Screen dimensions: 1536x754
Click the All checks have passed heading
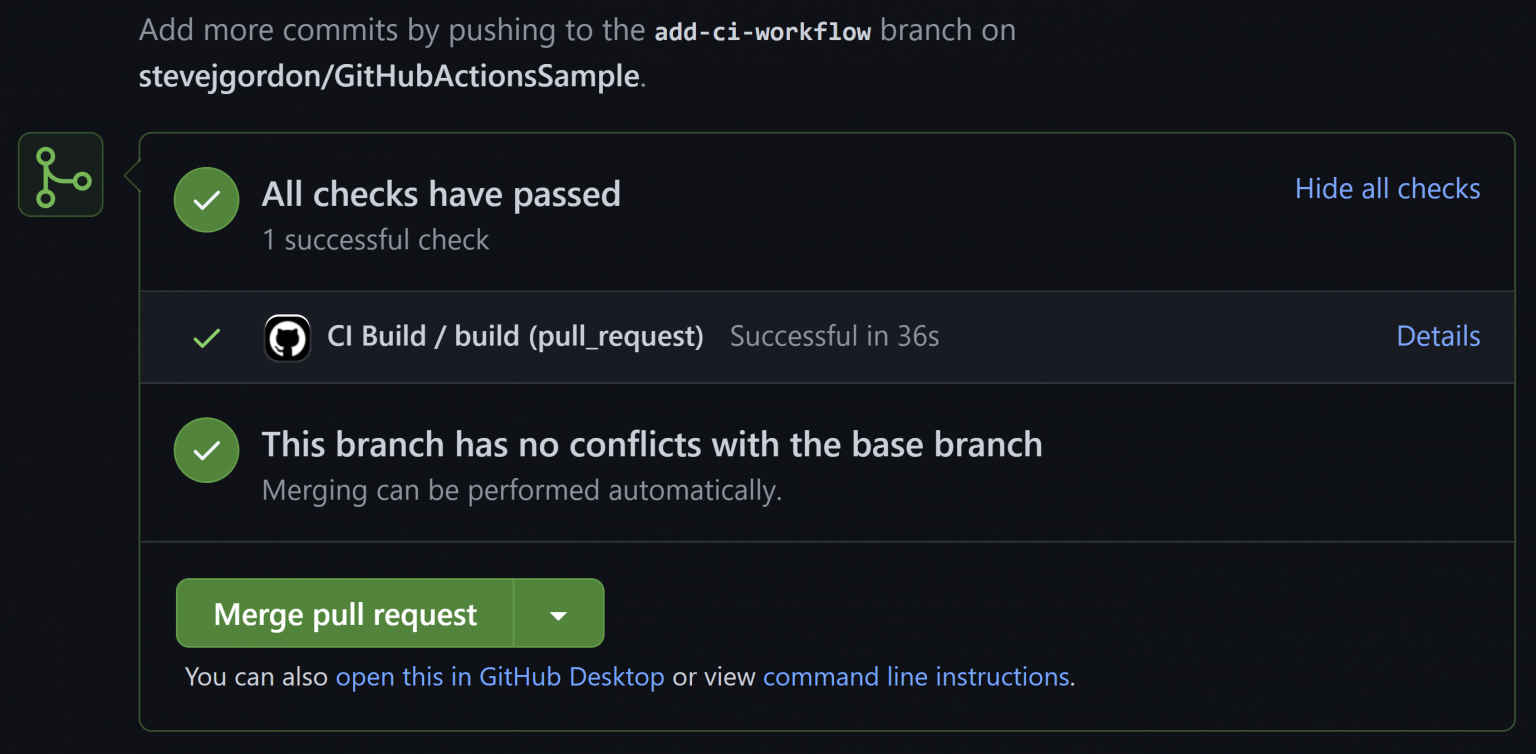pyautogui.click(x=440, y=194)
